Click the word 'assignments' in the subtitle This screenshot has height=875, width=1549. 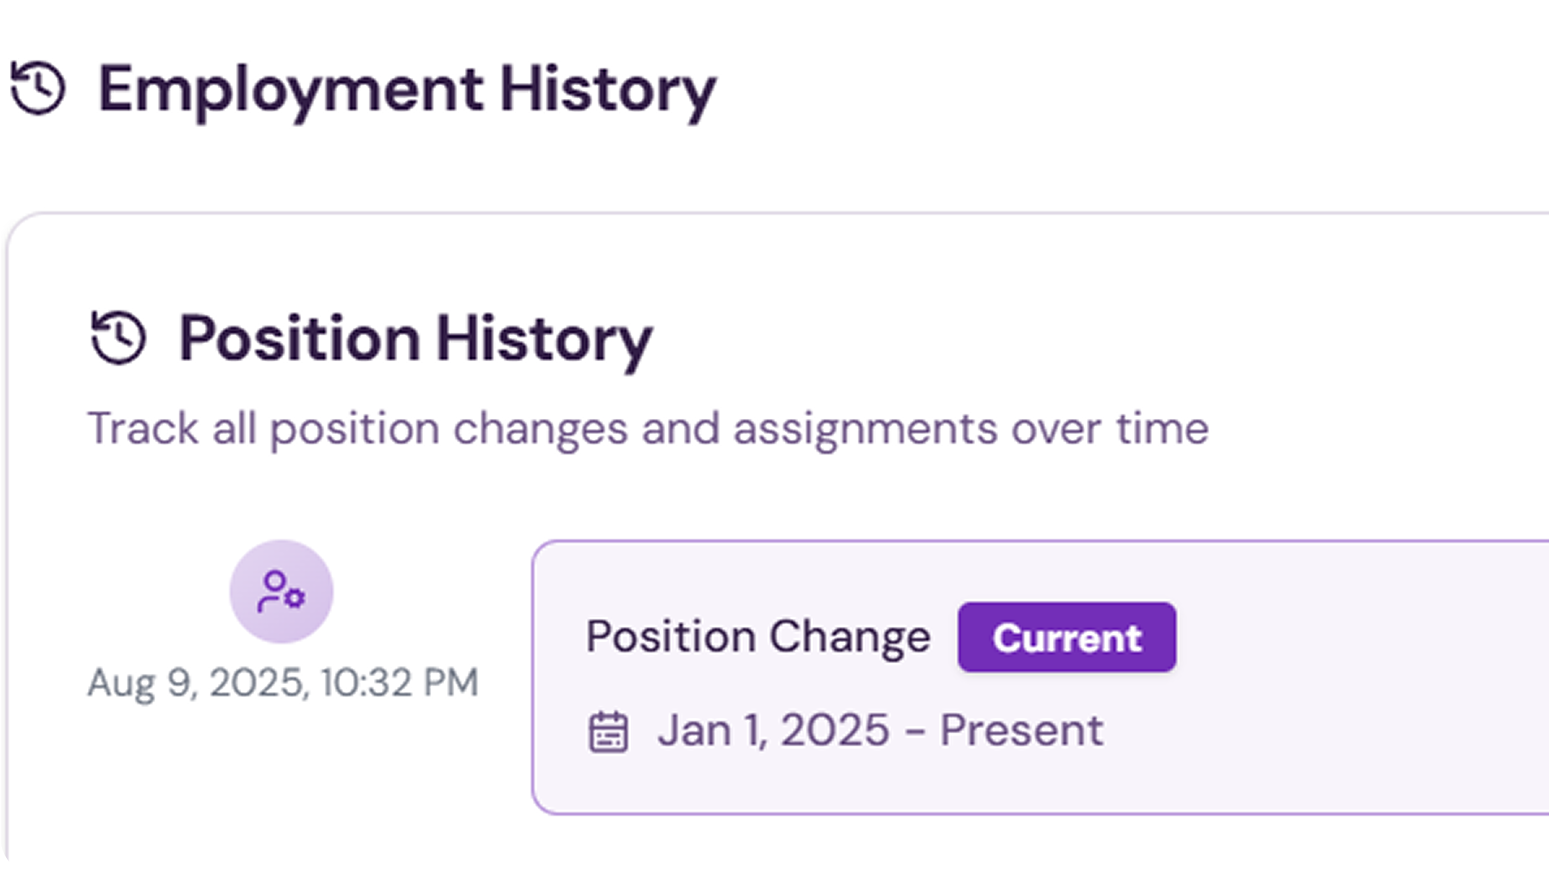tap(865, 429)
